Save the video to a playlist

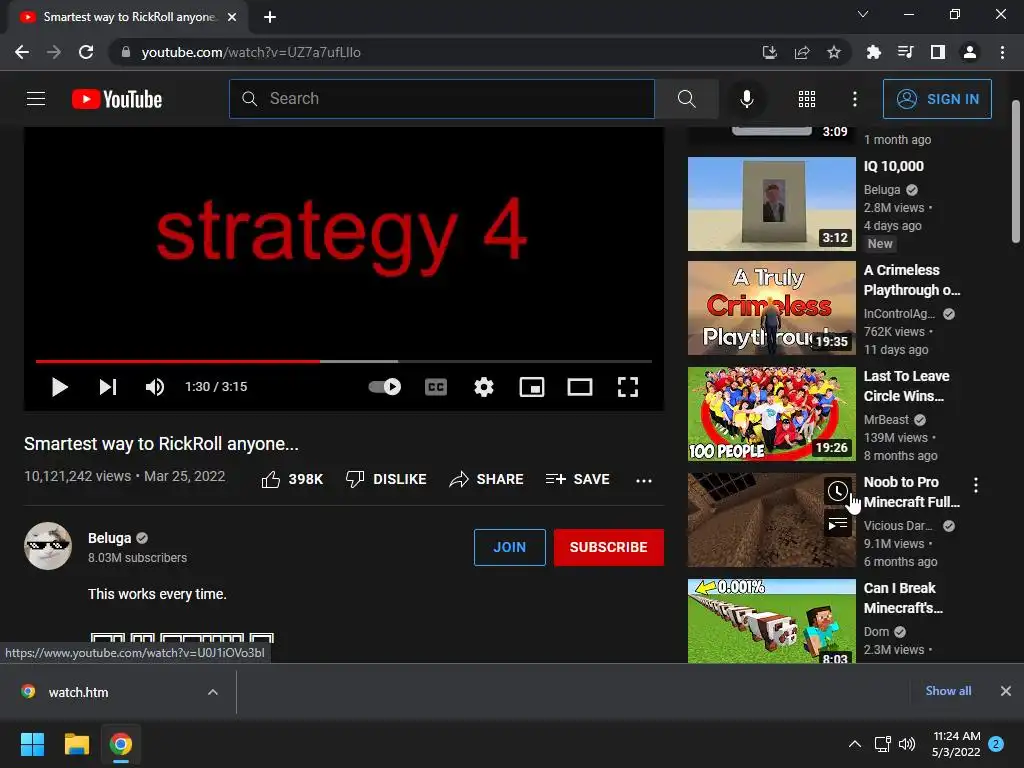[x=577, y=479]
